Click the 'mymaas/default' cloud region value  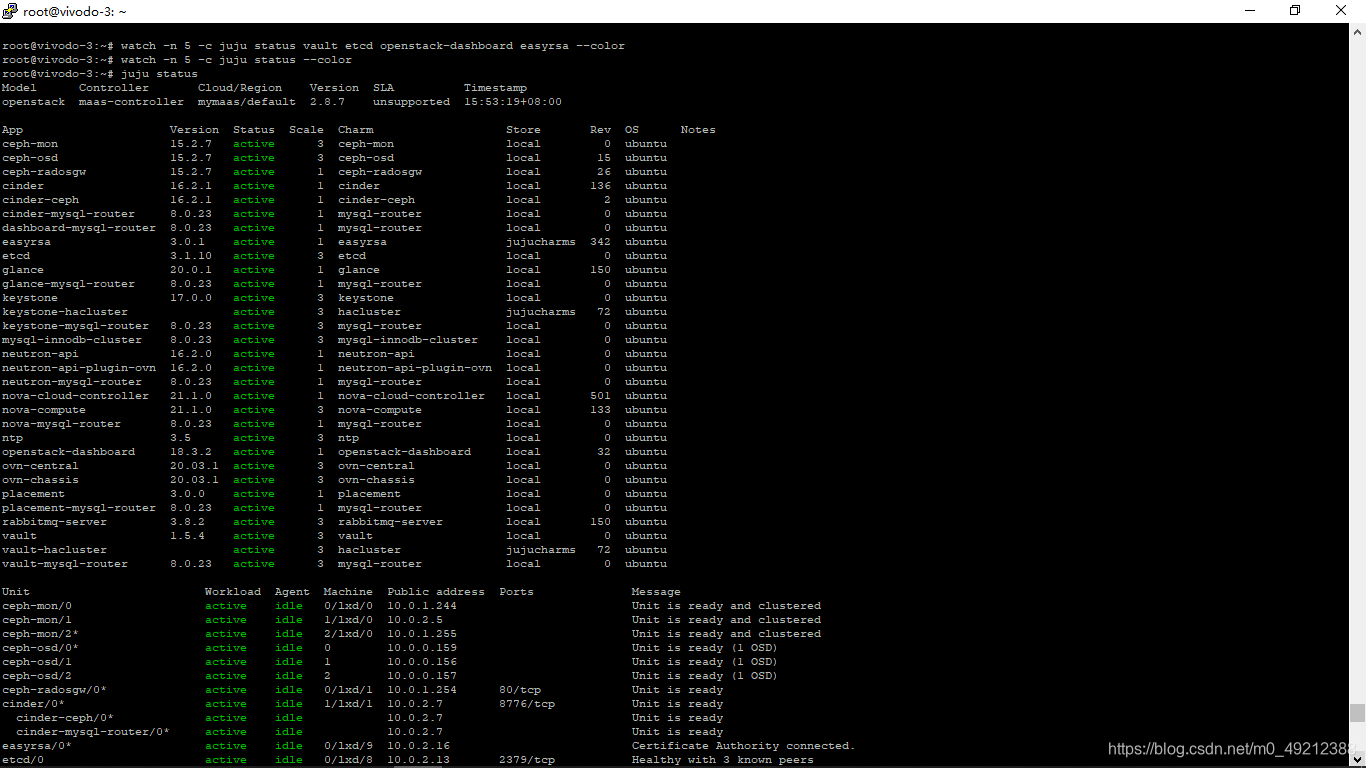[247, 102]
